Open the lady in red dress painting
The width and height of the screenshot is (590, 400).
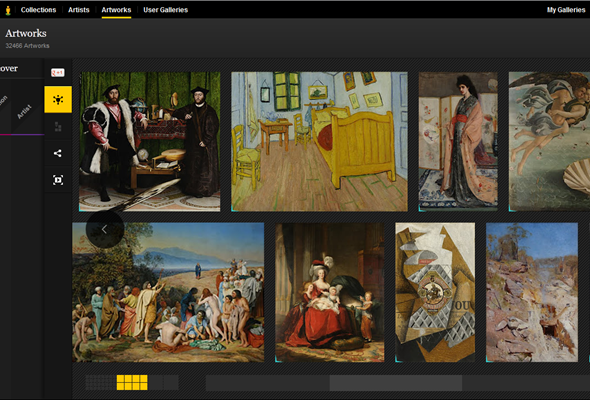point(330,292)
